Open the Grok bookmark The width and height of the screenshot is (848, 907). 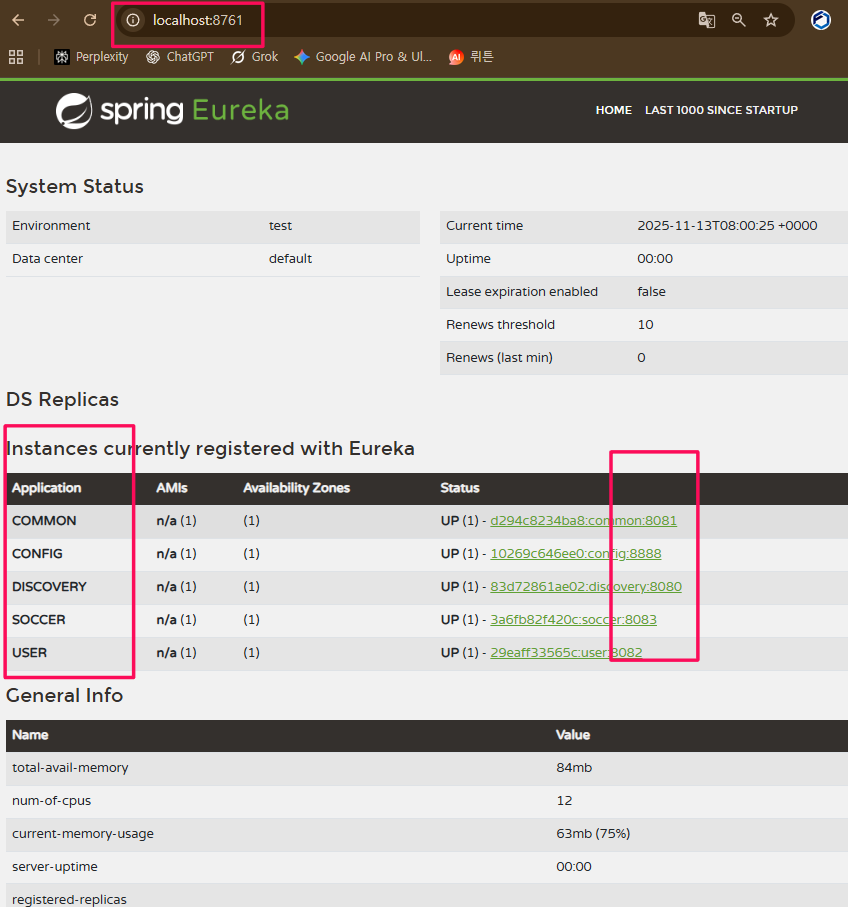pyautogui.click(x=255, y=57)
